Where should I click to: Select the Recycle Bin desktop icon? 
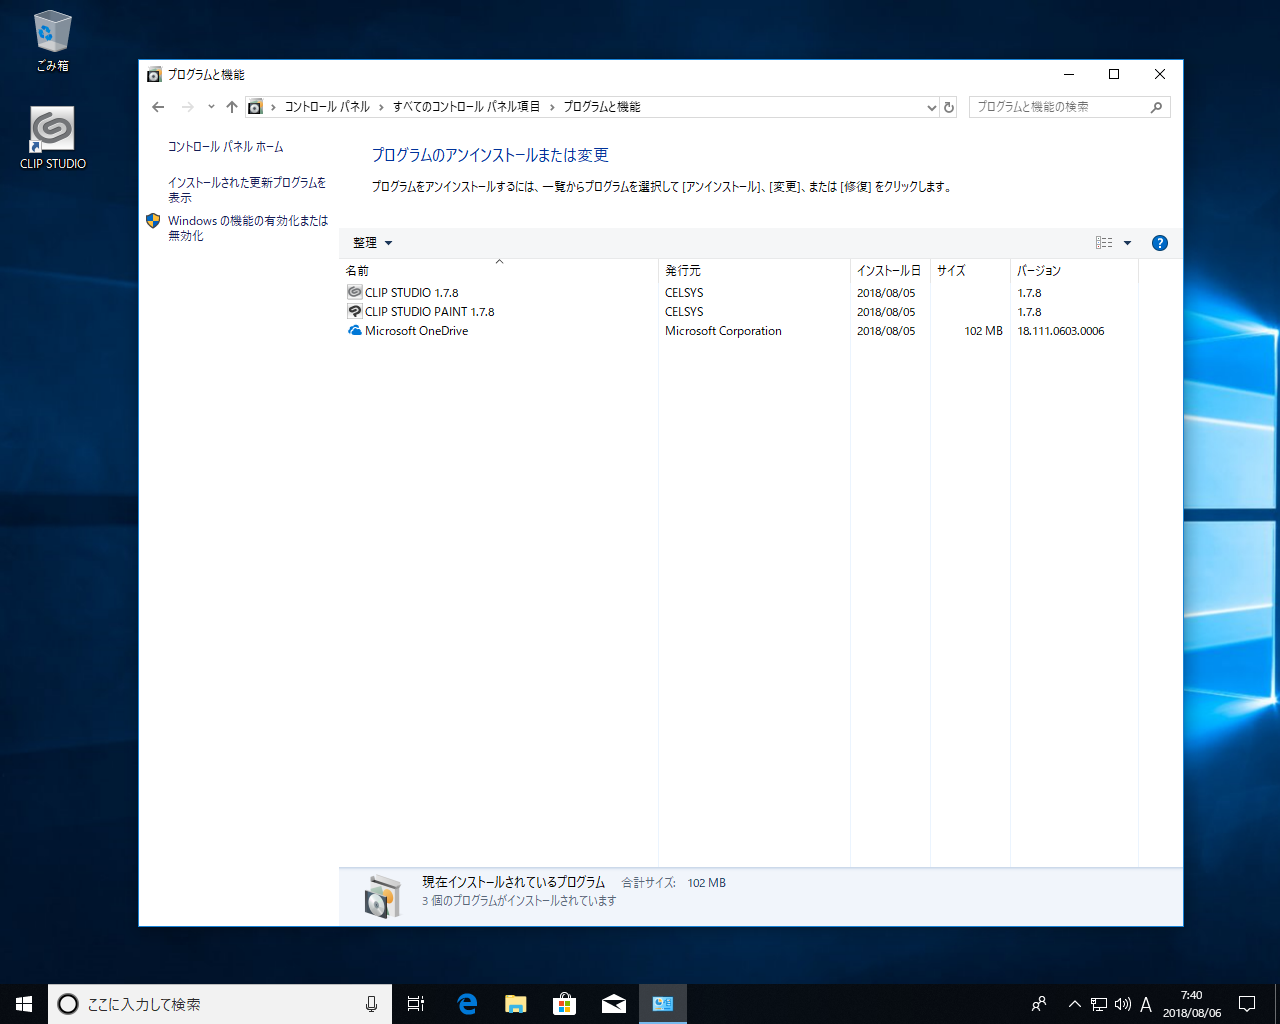52,41
